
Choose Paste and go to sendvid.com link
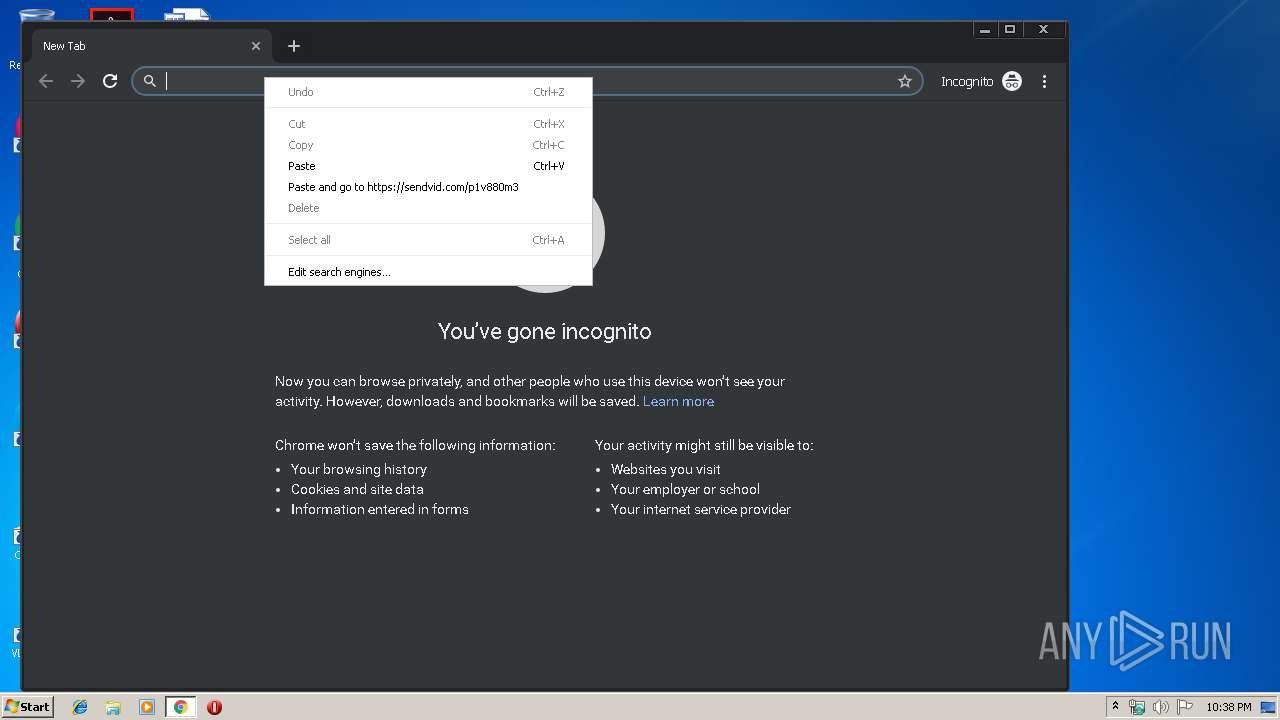428,187
